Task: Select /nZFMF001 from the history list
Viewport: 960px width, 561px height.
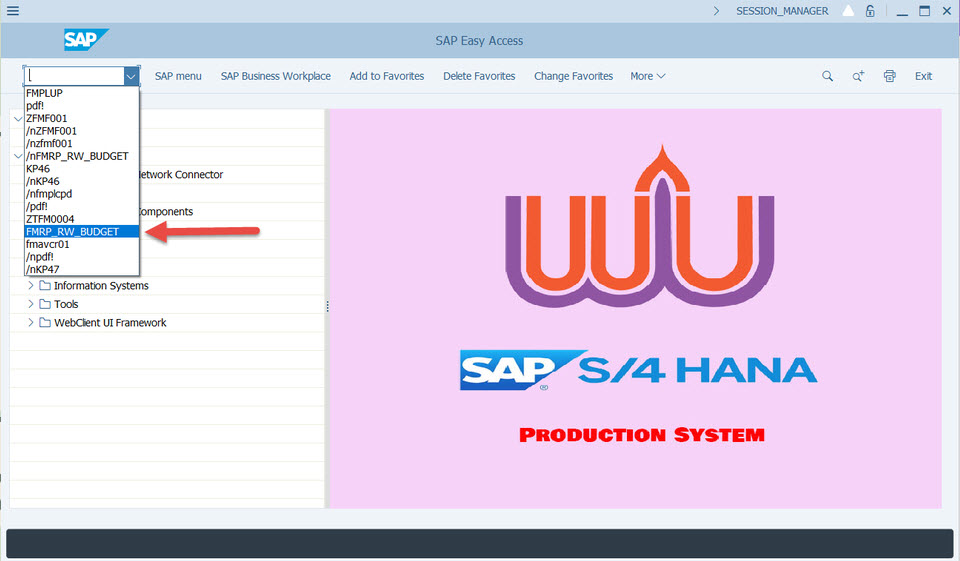Action: coord(82,131)
